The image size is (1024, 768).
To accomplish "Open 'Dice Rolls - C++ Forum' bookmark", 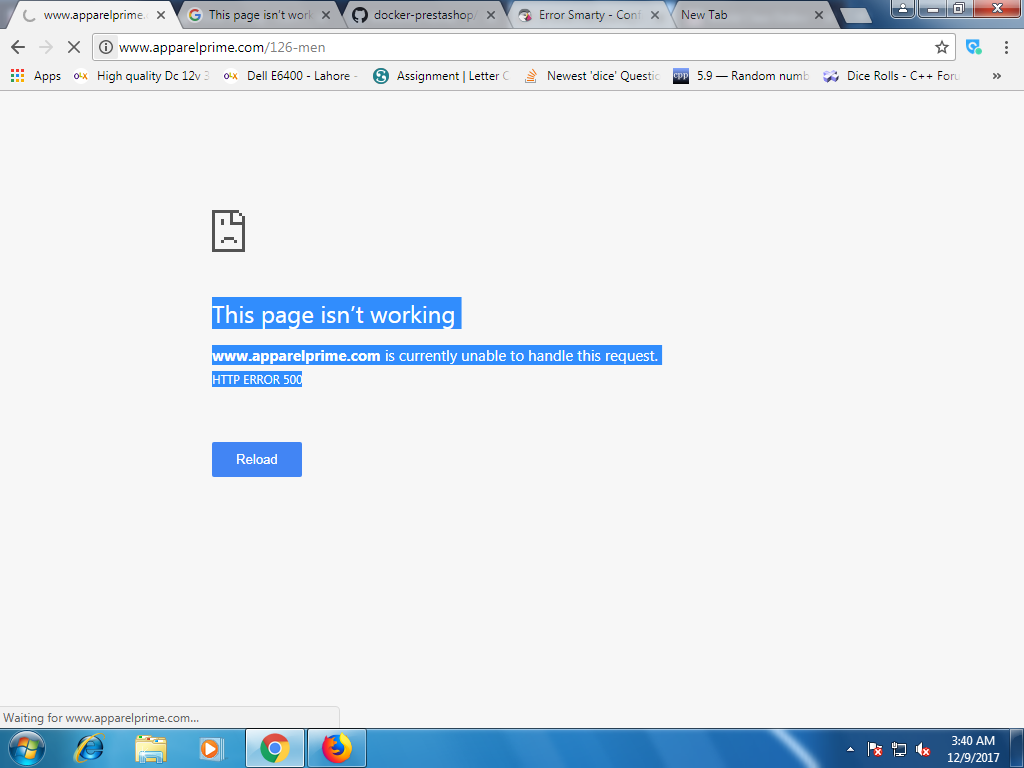I will pyautogui.click(x=891, y=76).
